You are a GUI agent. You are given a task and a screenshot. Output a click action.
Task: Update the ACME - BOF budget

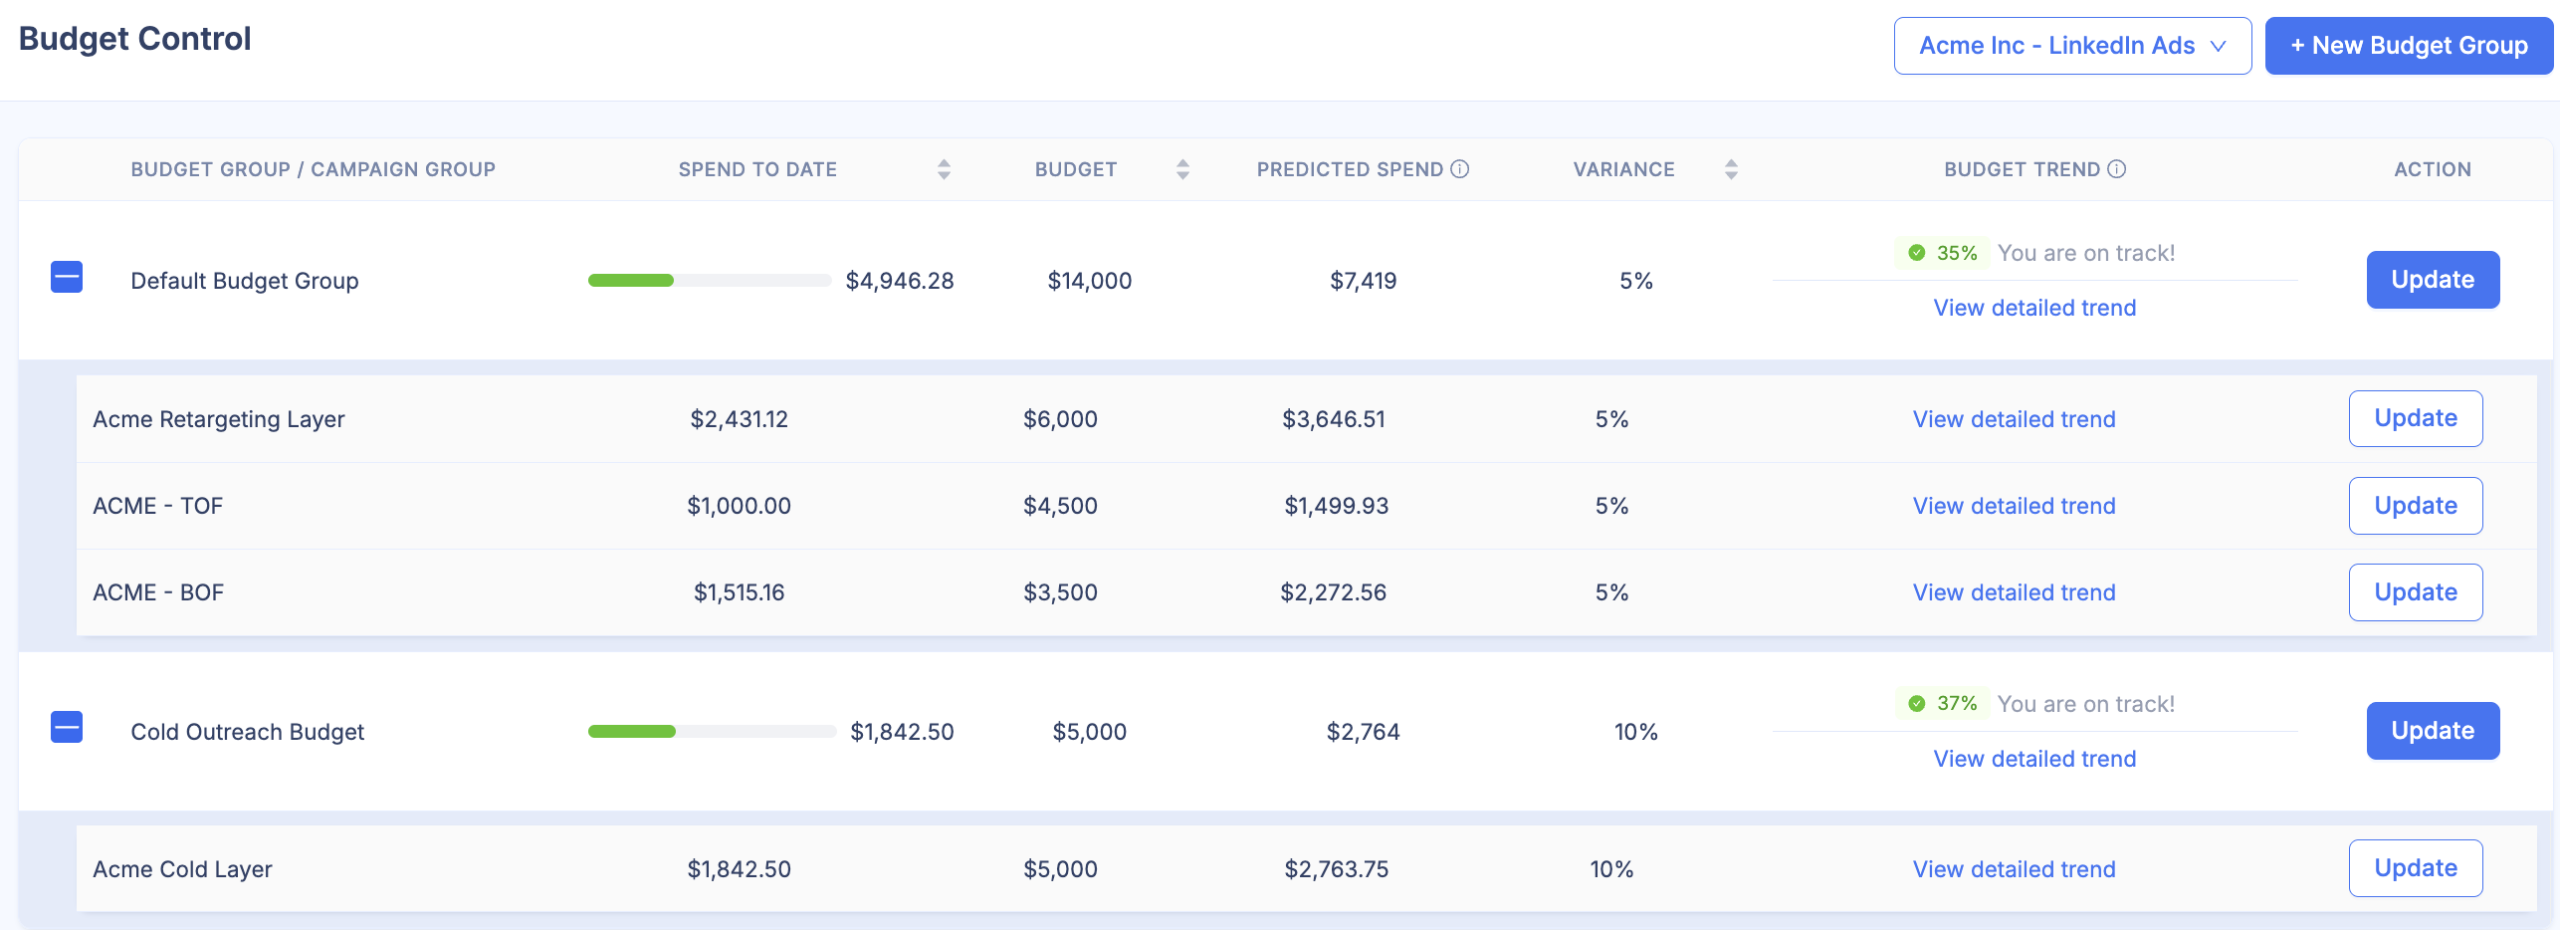point(2415,592)
